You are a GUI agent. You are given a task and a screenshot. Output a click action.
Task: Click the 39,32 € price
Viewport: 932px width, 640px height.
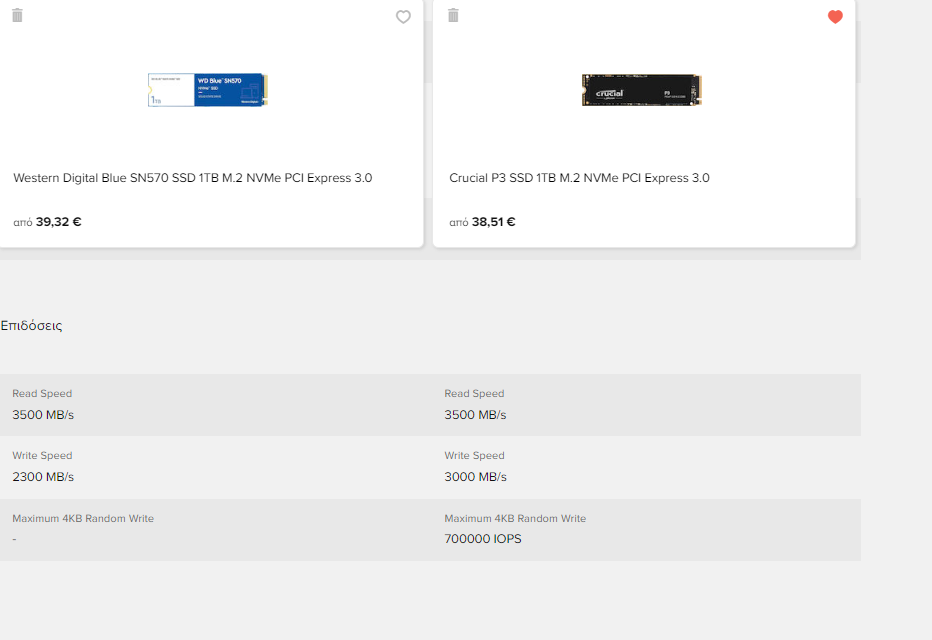tap(58, 222)
